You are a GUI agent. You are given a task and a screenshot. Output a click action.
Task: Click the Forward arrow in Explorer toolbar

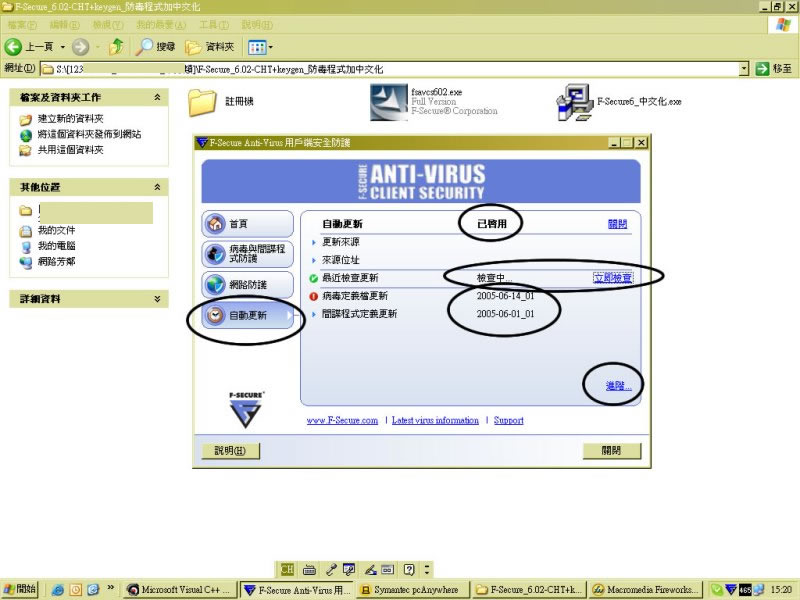pyautogui.click(x=80, y=47)
